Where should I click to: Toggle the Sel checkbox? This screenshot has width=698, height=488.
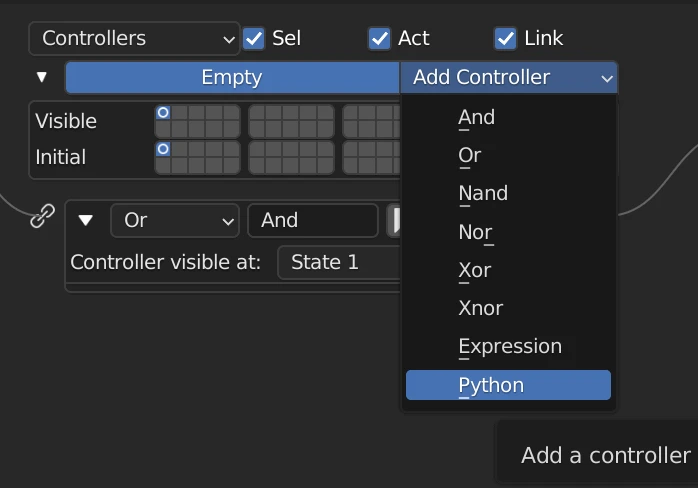(254, 38)
